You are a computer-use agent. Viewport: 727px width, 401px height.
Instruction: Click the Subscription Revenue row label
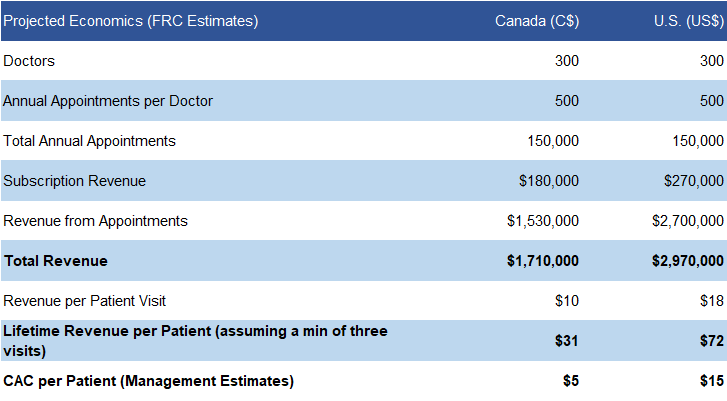[x=75, y=181]
